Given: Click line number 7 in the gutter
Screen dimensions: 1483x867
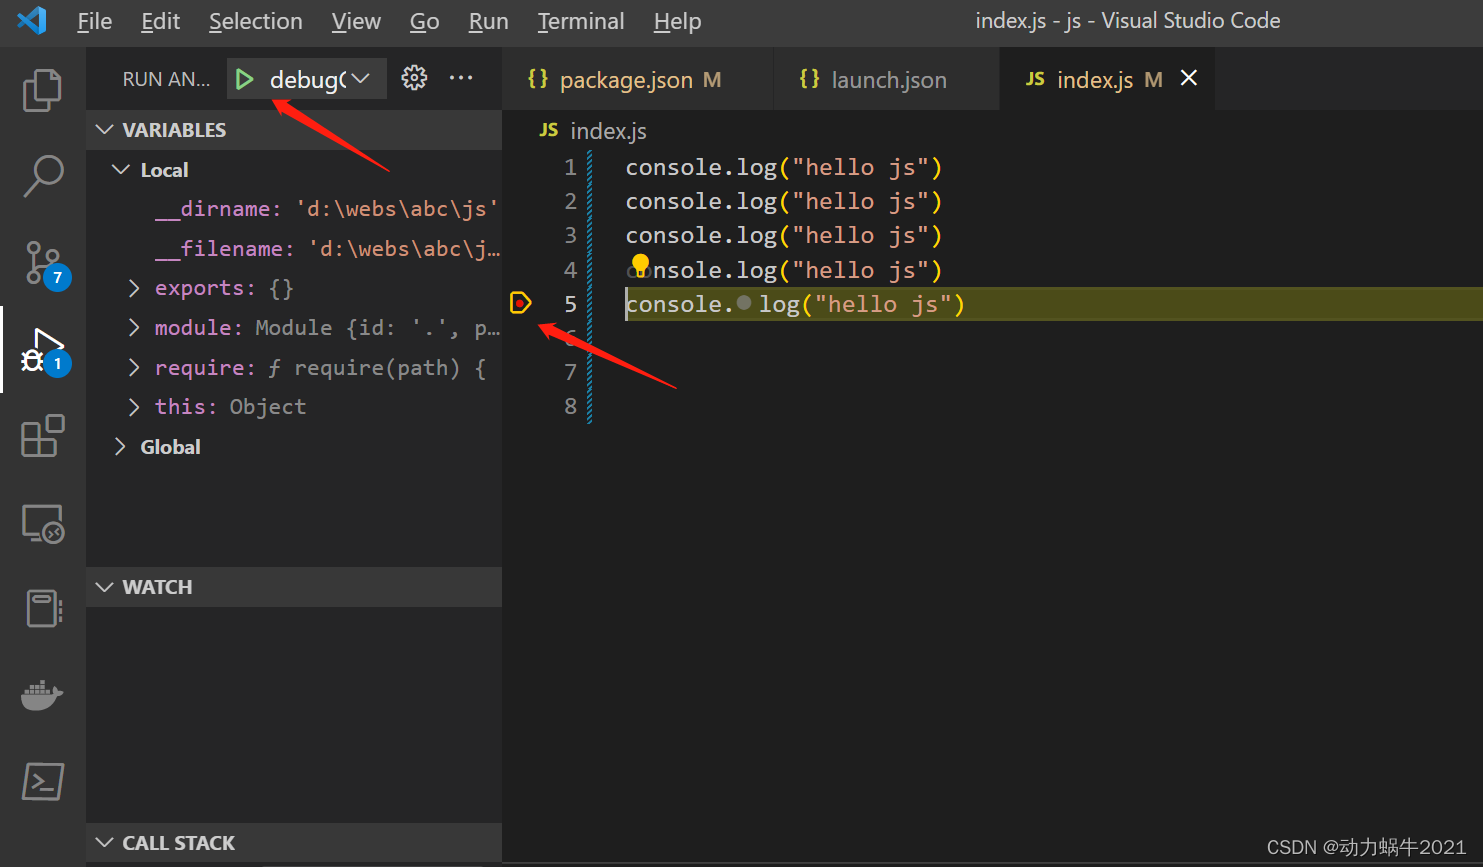Looking at the screenshot, I should coord(570,371).
